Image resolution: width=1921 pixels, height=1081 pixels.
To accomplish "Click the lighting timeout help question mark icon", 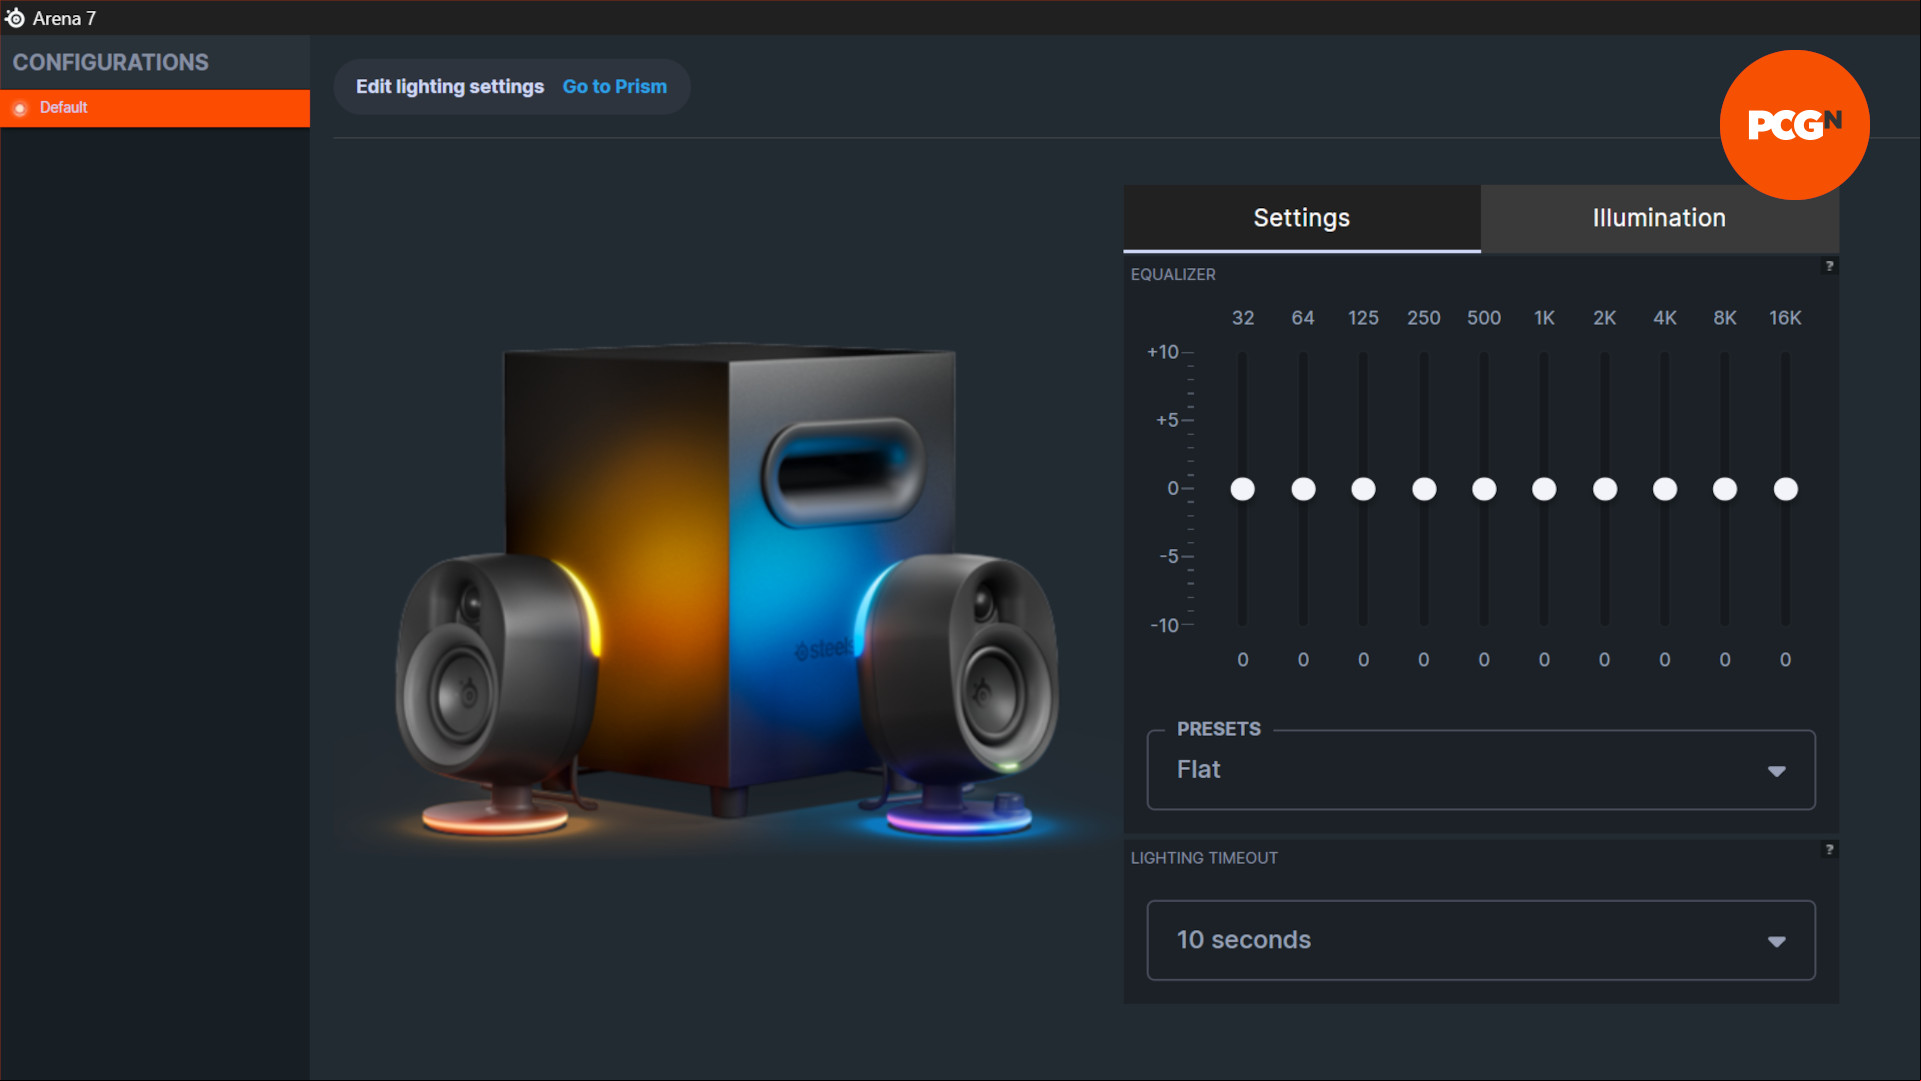I will pyautogui.click(x=1829, y=849).
